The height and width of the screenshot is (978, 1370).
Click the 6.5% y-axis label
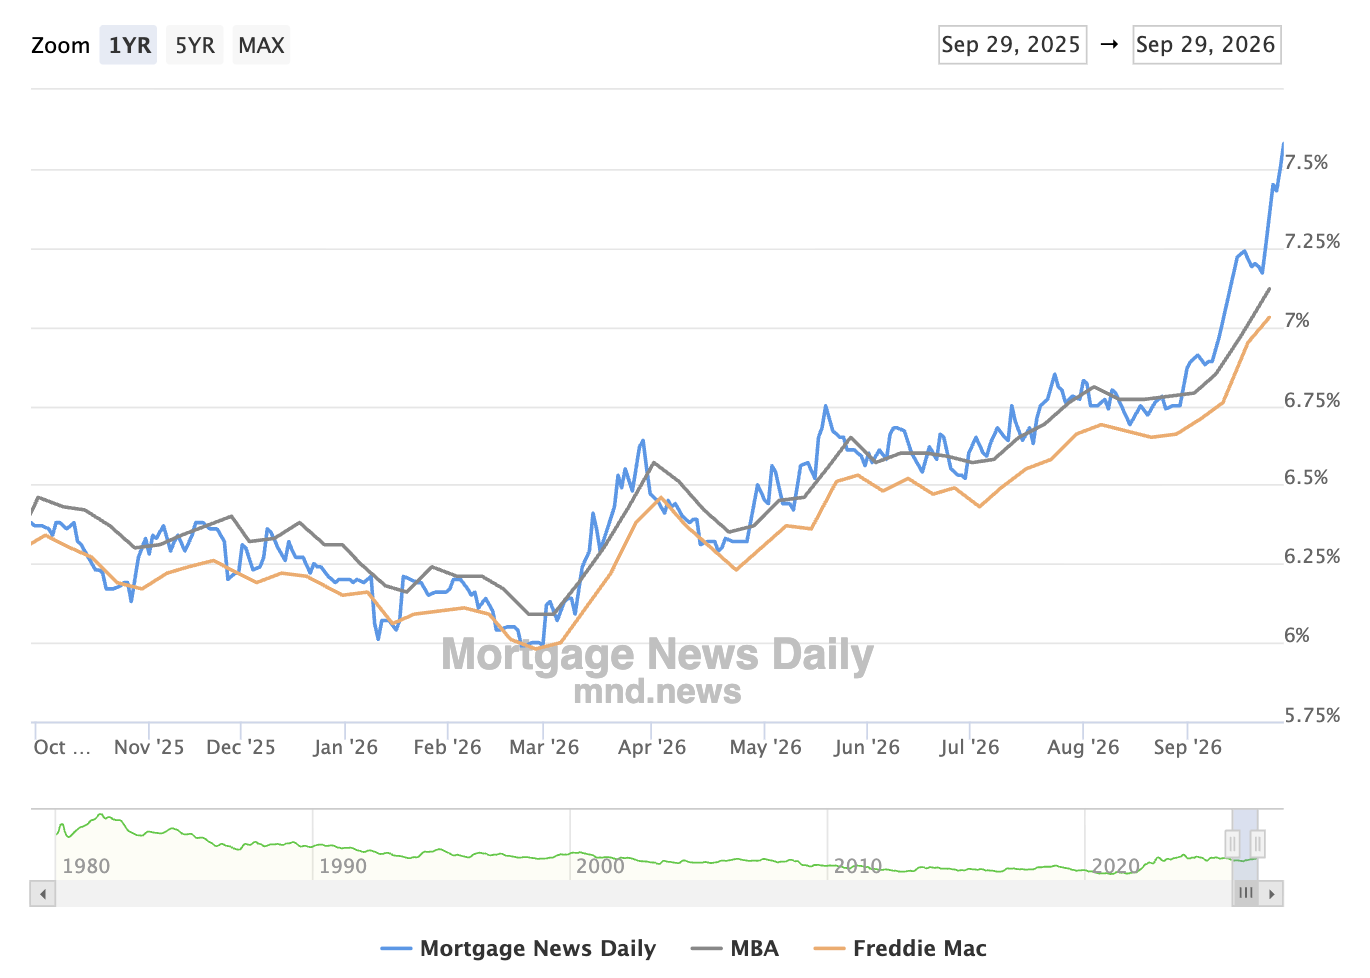[x=1306, y=477]
